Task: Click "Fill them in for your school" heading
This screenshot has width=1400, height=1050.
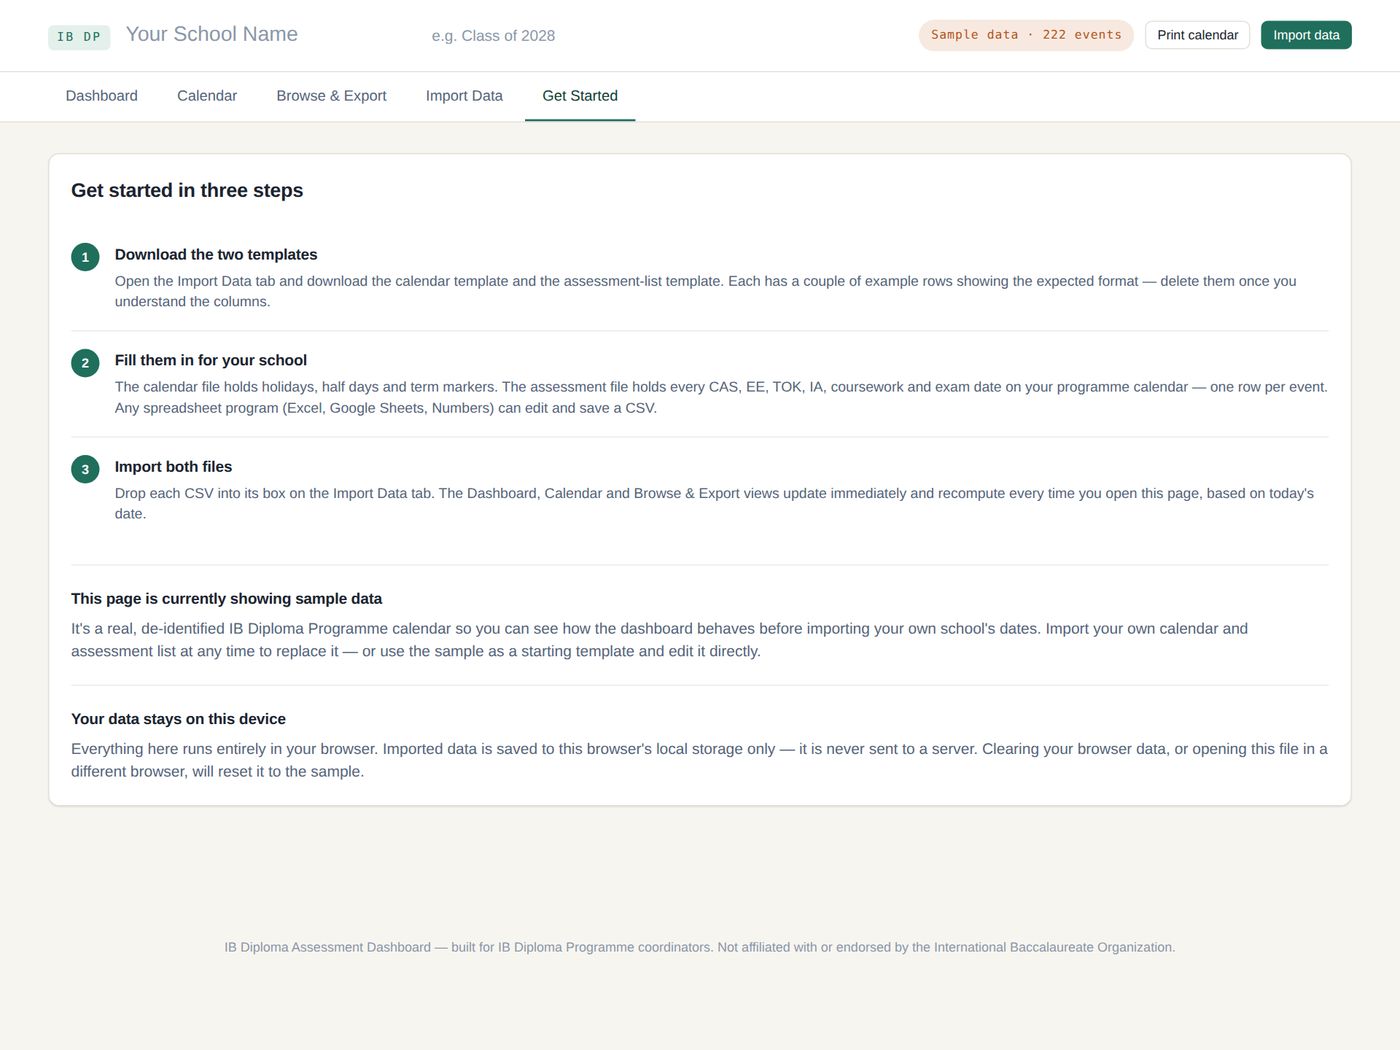Action: [x=211, y=360]
